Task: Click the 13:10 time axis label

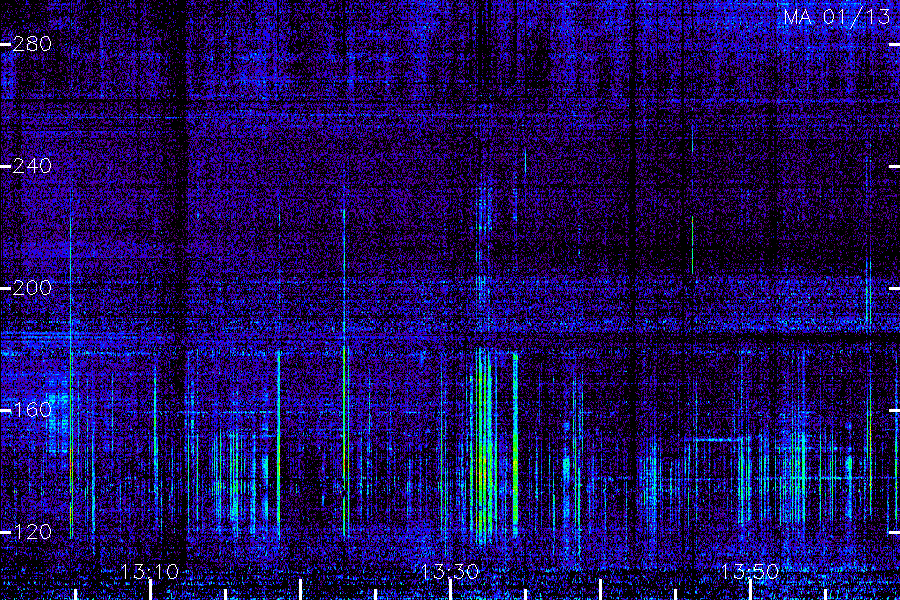Action: (150, 572)
